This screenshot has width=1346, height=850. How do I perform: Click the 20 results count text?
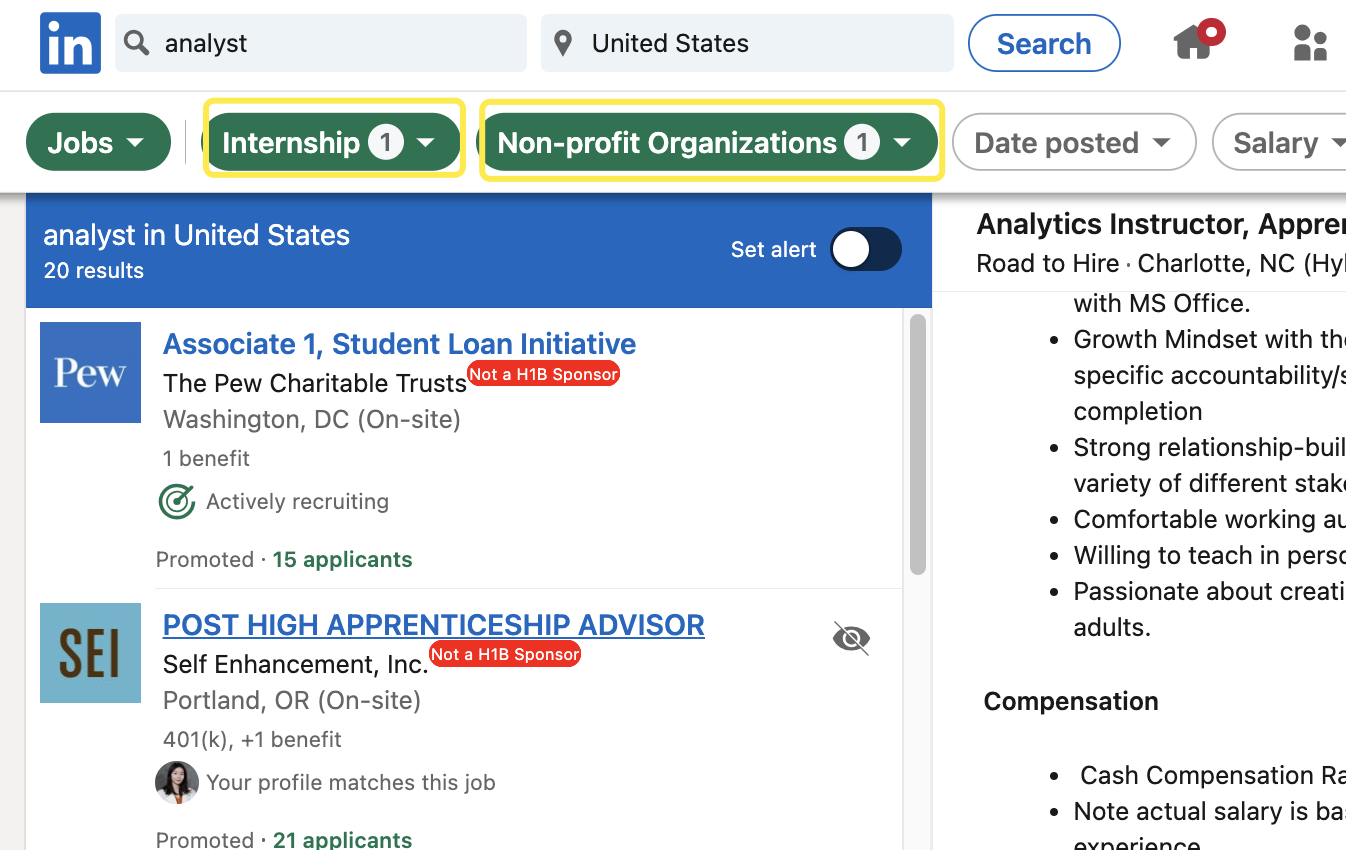pos(94,270)
